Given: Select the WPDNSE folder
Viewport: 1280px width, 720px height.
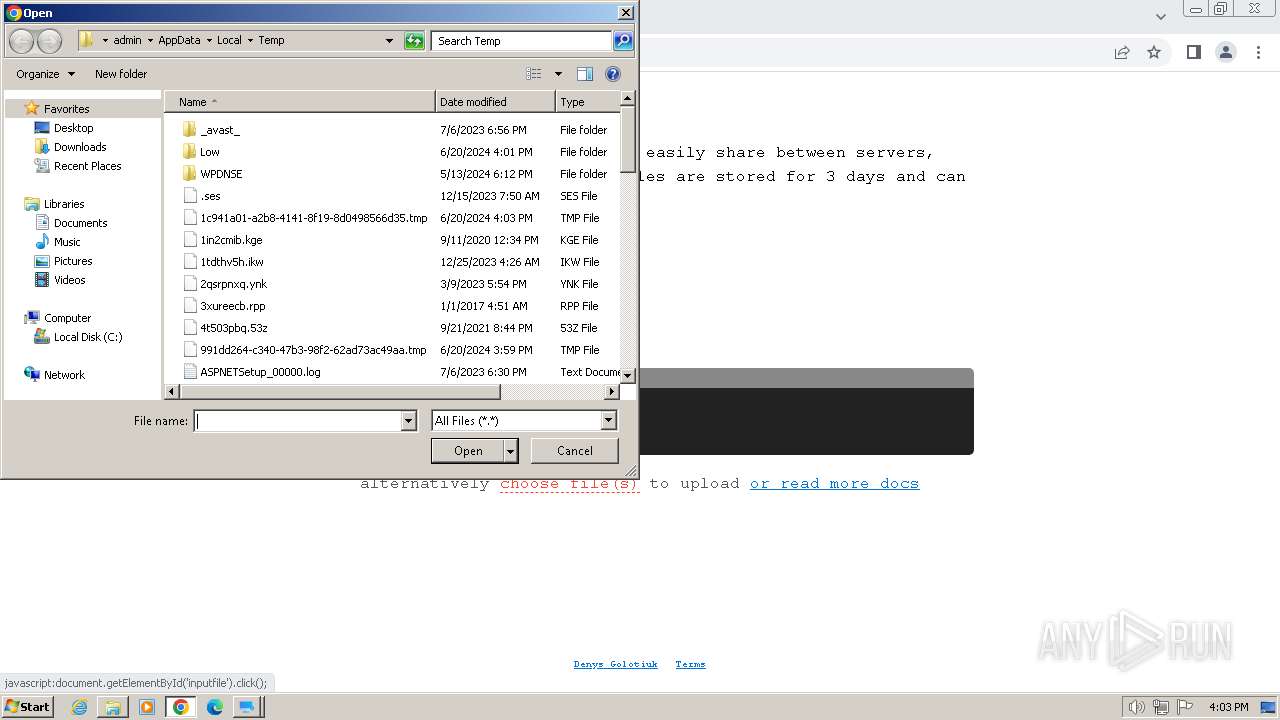Looking at the screenshot, I should [x=221, y=174].
